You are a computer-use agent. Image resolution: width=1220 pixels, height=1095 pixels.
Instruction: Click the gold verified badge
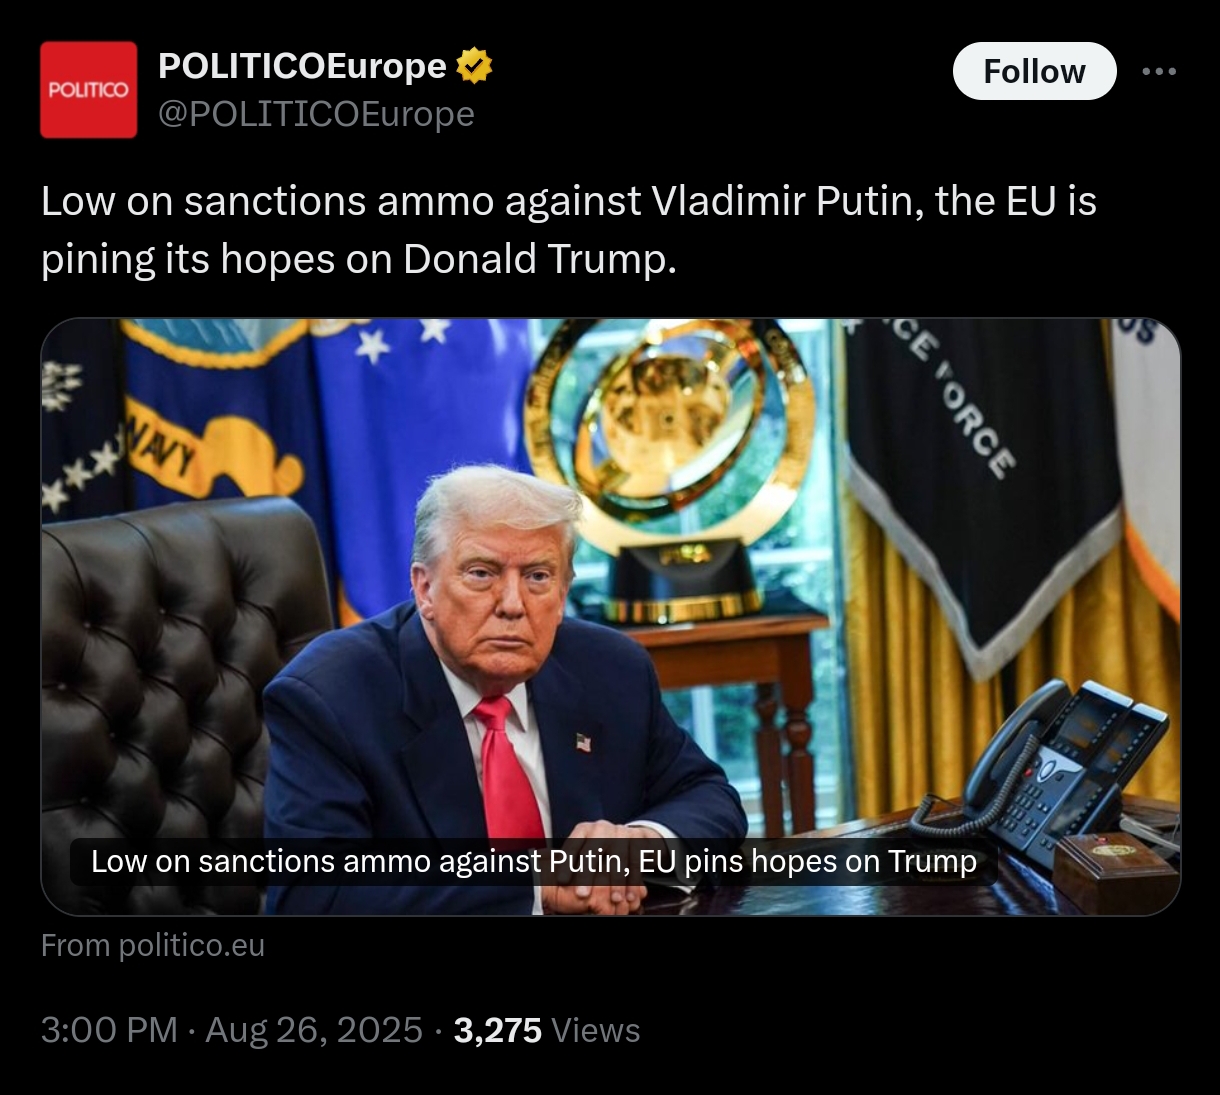(474, 67)
